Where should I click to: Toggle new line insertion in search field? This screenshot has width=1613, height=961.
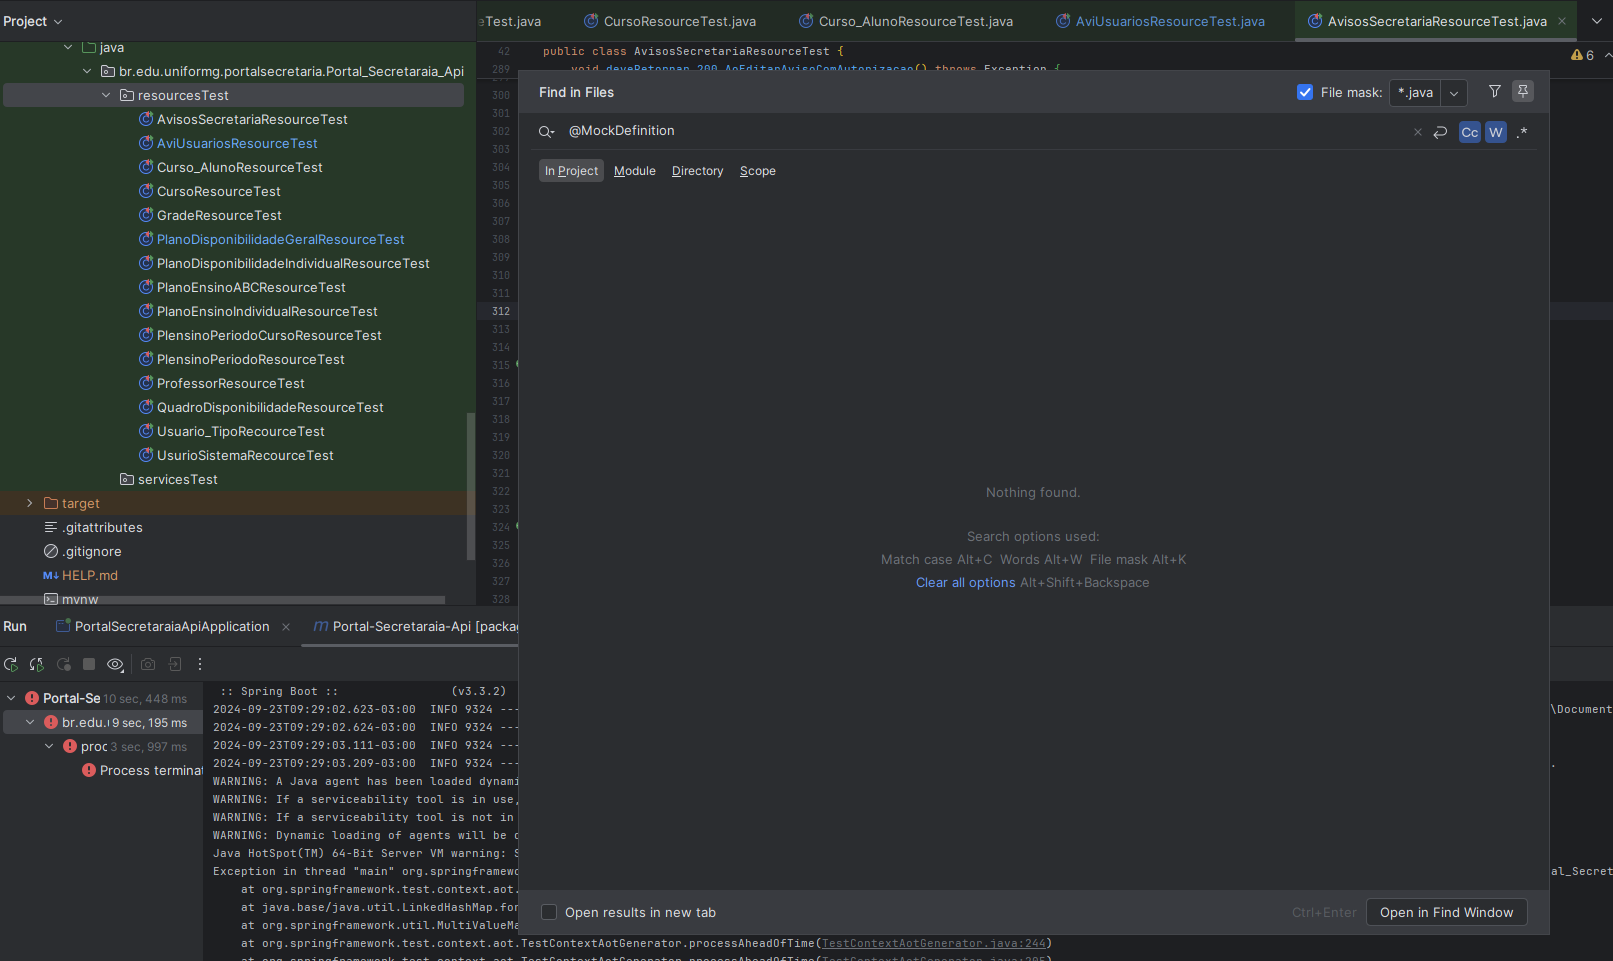[1440, 132]
